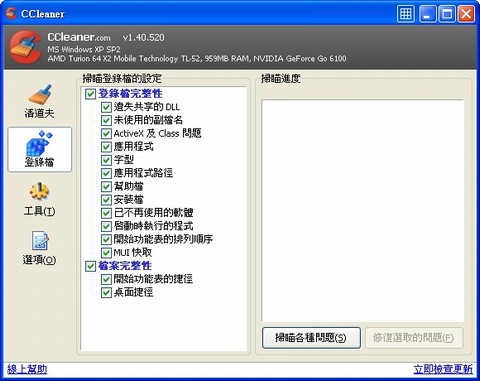The image size is (480, 381).
Task: Toggle the 幫助檔 checkbox
Action: pyautogui.click(x=106, y=187)
